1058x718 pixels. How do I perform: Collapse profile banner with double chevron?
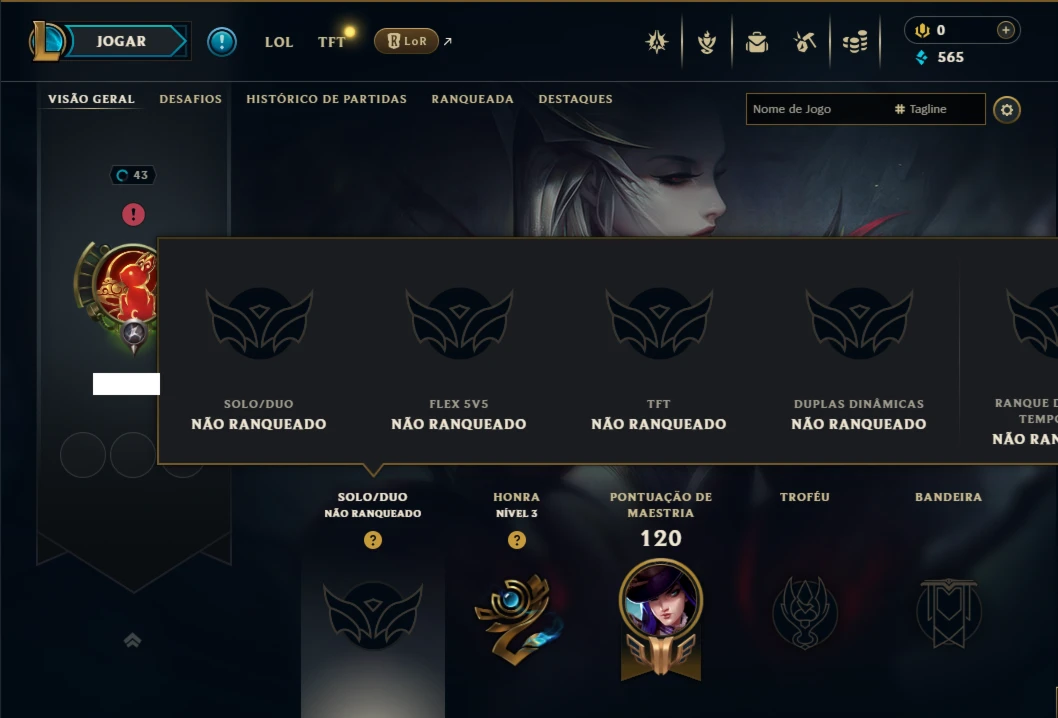click(x=132, y=640)
